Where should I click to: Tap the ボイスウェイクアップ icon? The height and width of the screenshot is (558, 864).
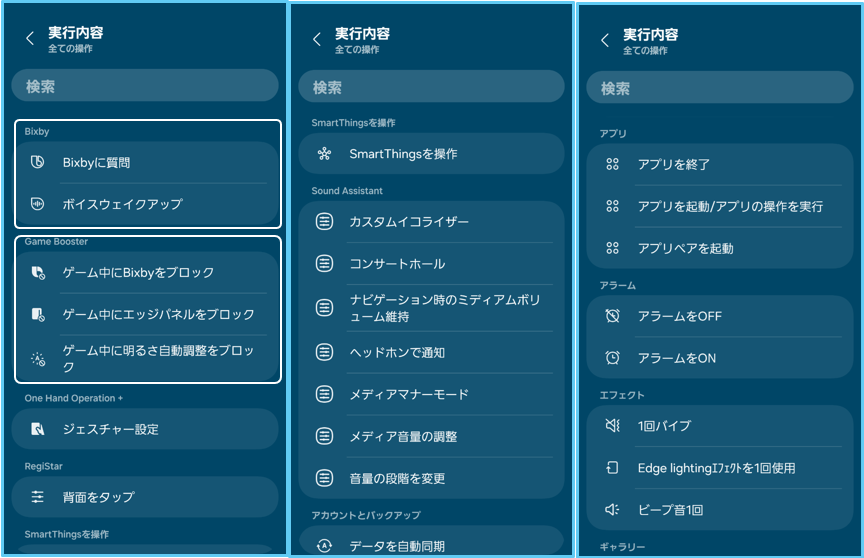[37, 204]
